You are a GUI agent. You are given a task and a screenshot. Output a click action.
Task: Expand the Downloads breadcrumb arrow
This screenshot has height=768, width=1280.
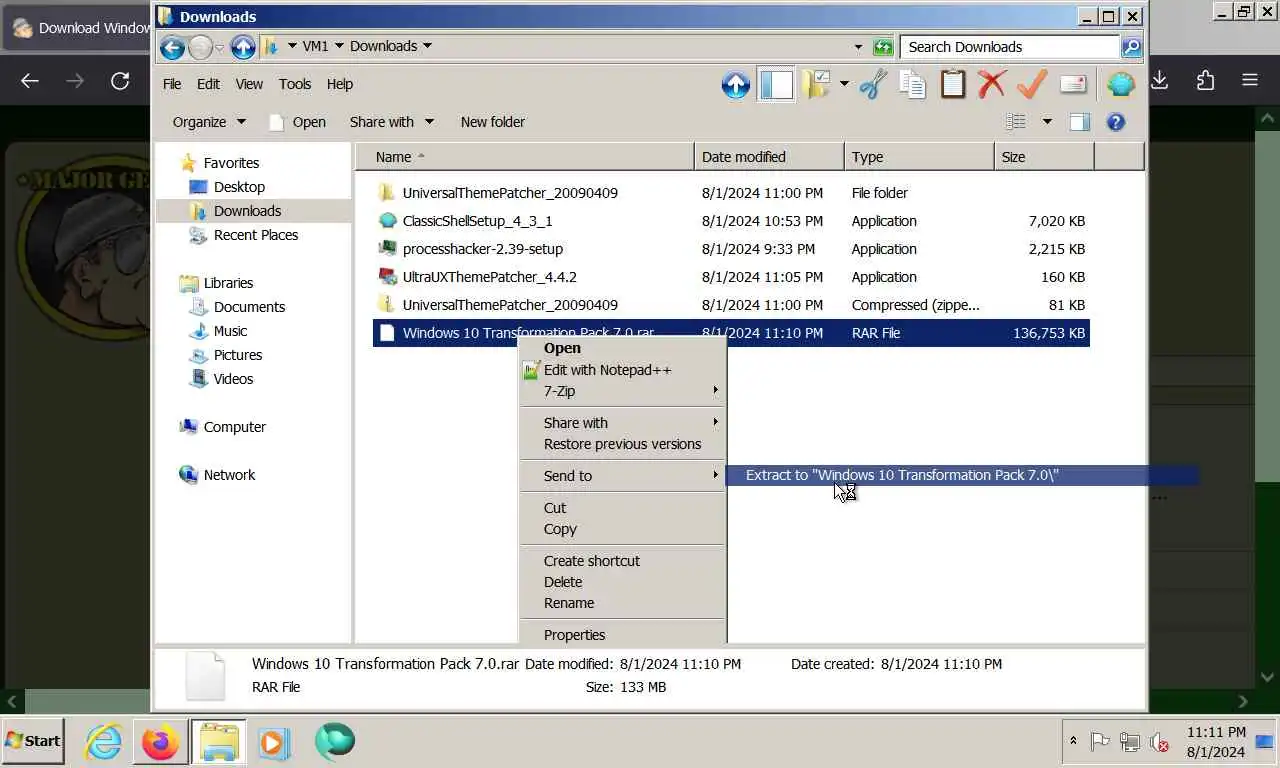tap(427, 46)
